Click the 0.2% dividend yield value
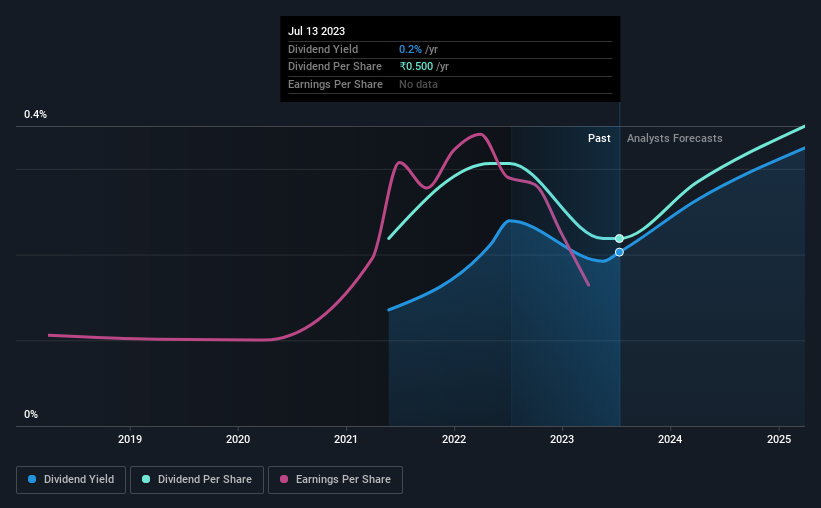This screenshot has width=821, height=508. pyautogui.click(x=410, y=49)
